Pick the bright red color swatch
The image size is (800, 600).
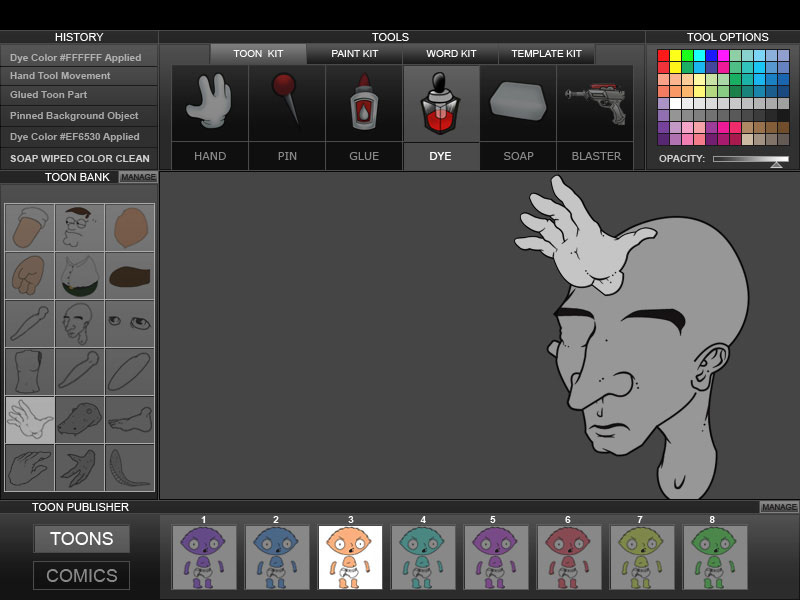pyautogui.click(x=663, y=56)
